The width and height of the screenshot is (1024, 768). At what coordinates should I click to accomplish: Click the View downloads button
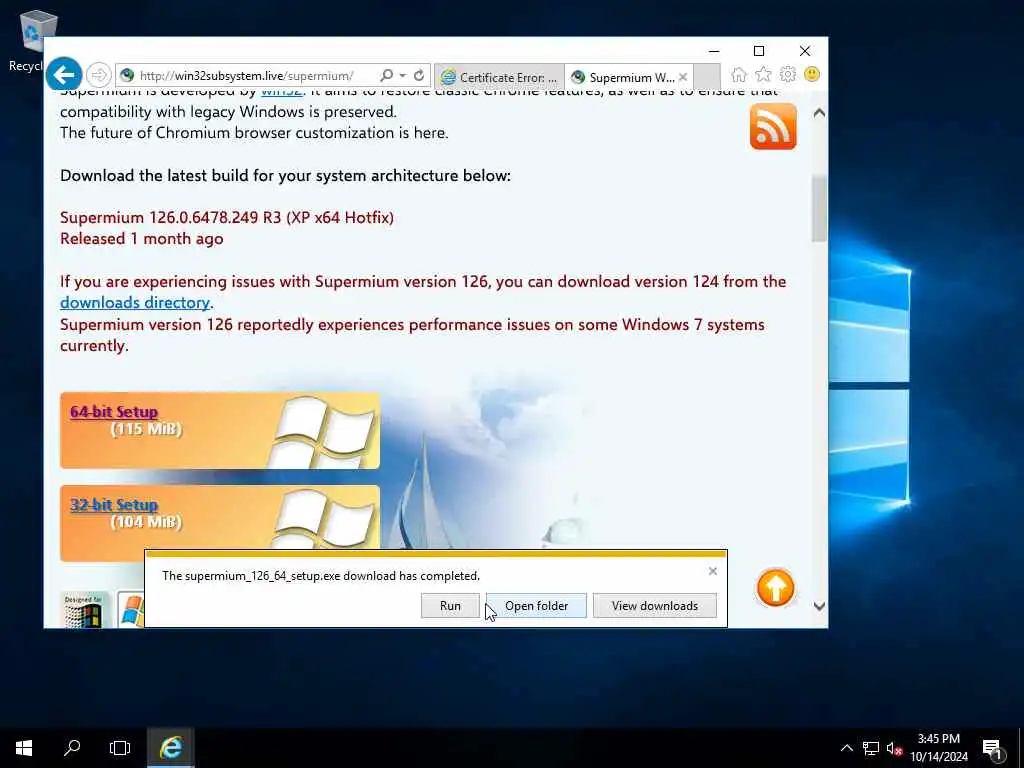pyautogui.click(x=654, y=605)
